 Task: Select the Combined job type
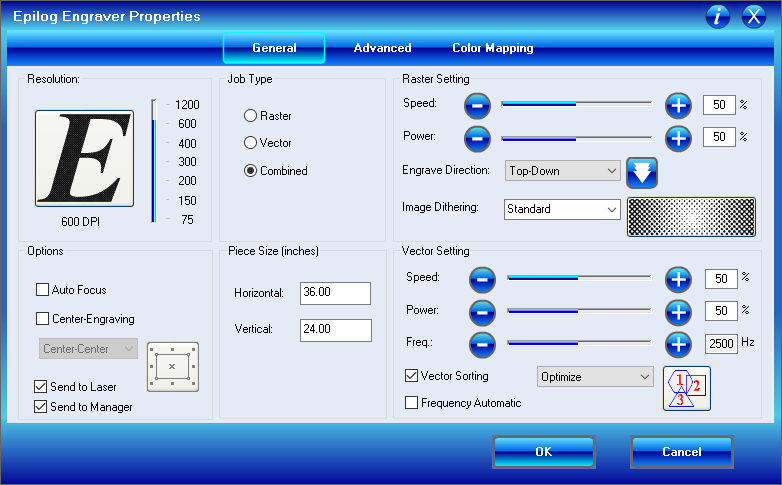click(x=250, y=171)
